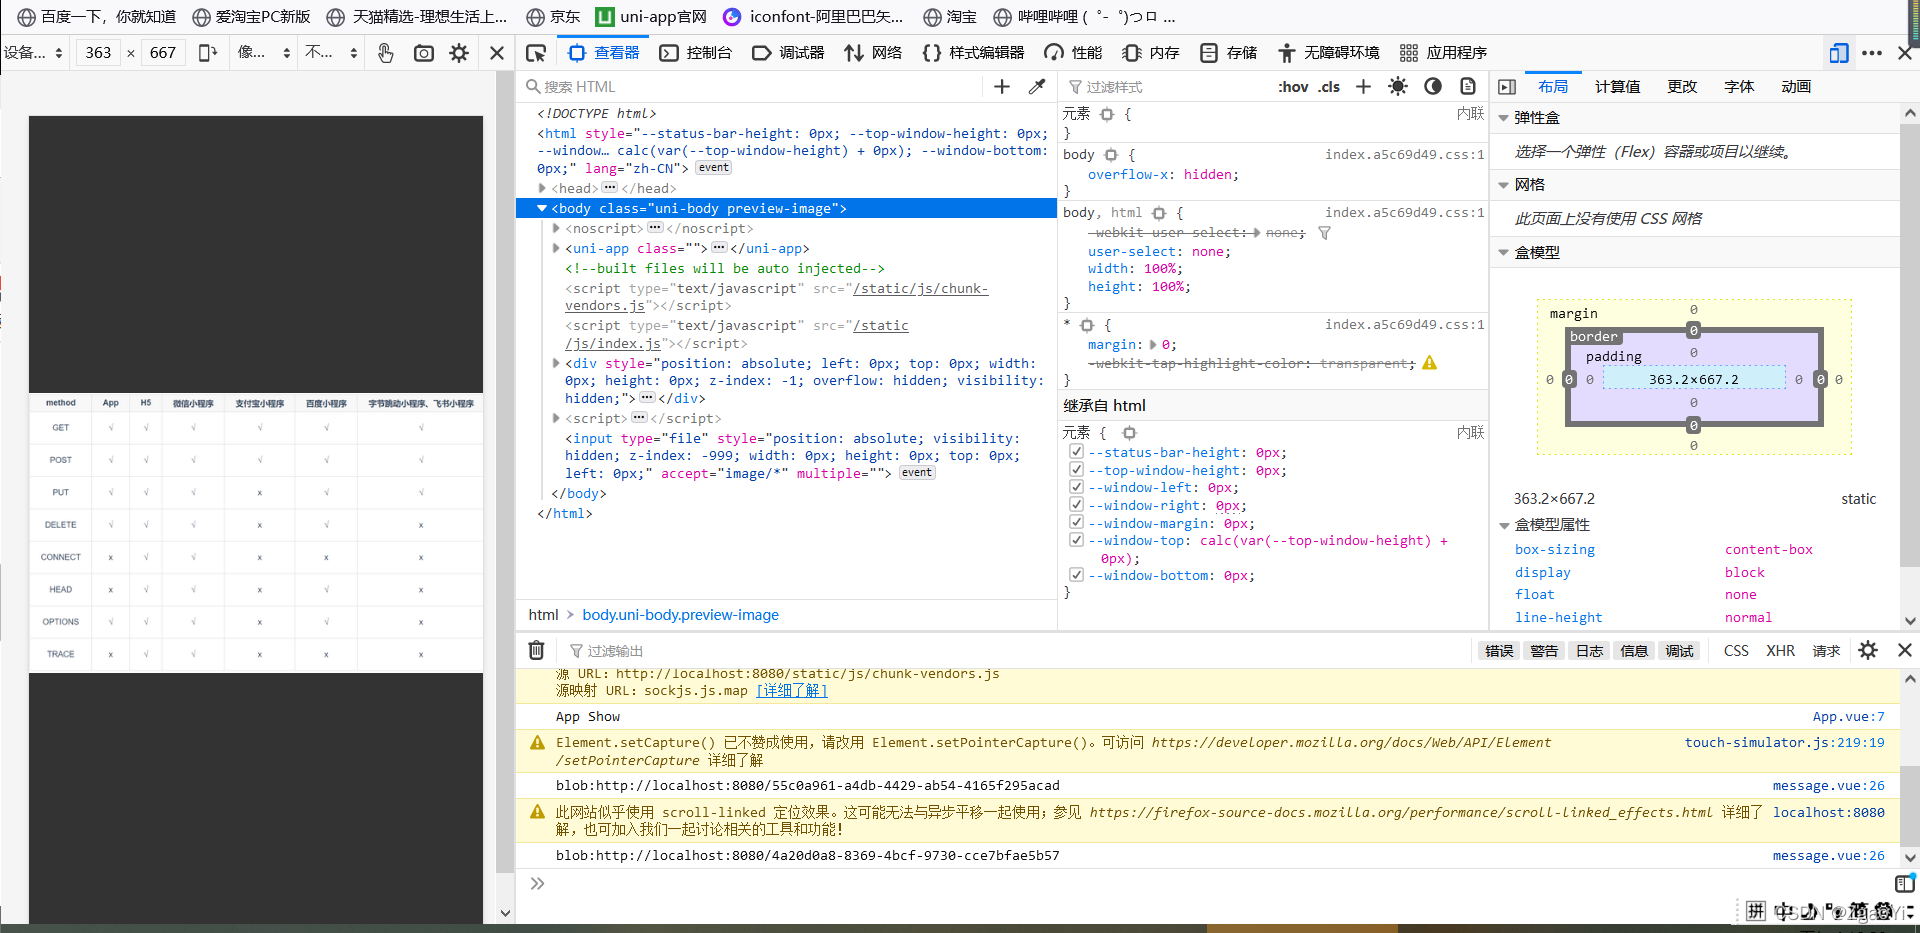The image size is (1920, 933).
Task: Uncheck the --window-right property
Action: (x=1076, y=505)
